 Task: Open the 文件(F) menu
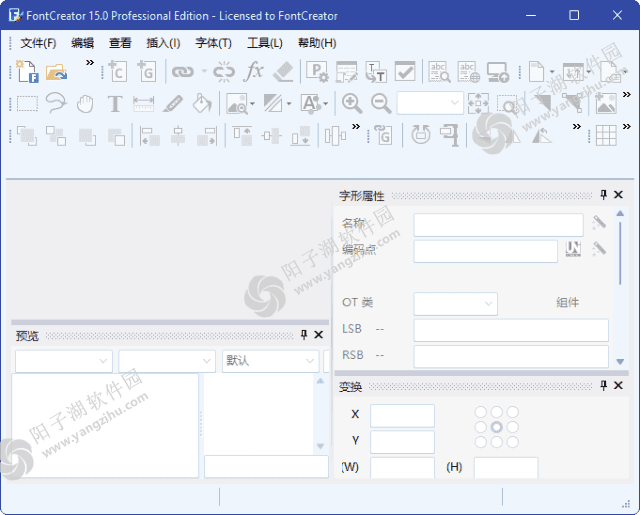(38, 43)
